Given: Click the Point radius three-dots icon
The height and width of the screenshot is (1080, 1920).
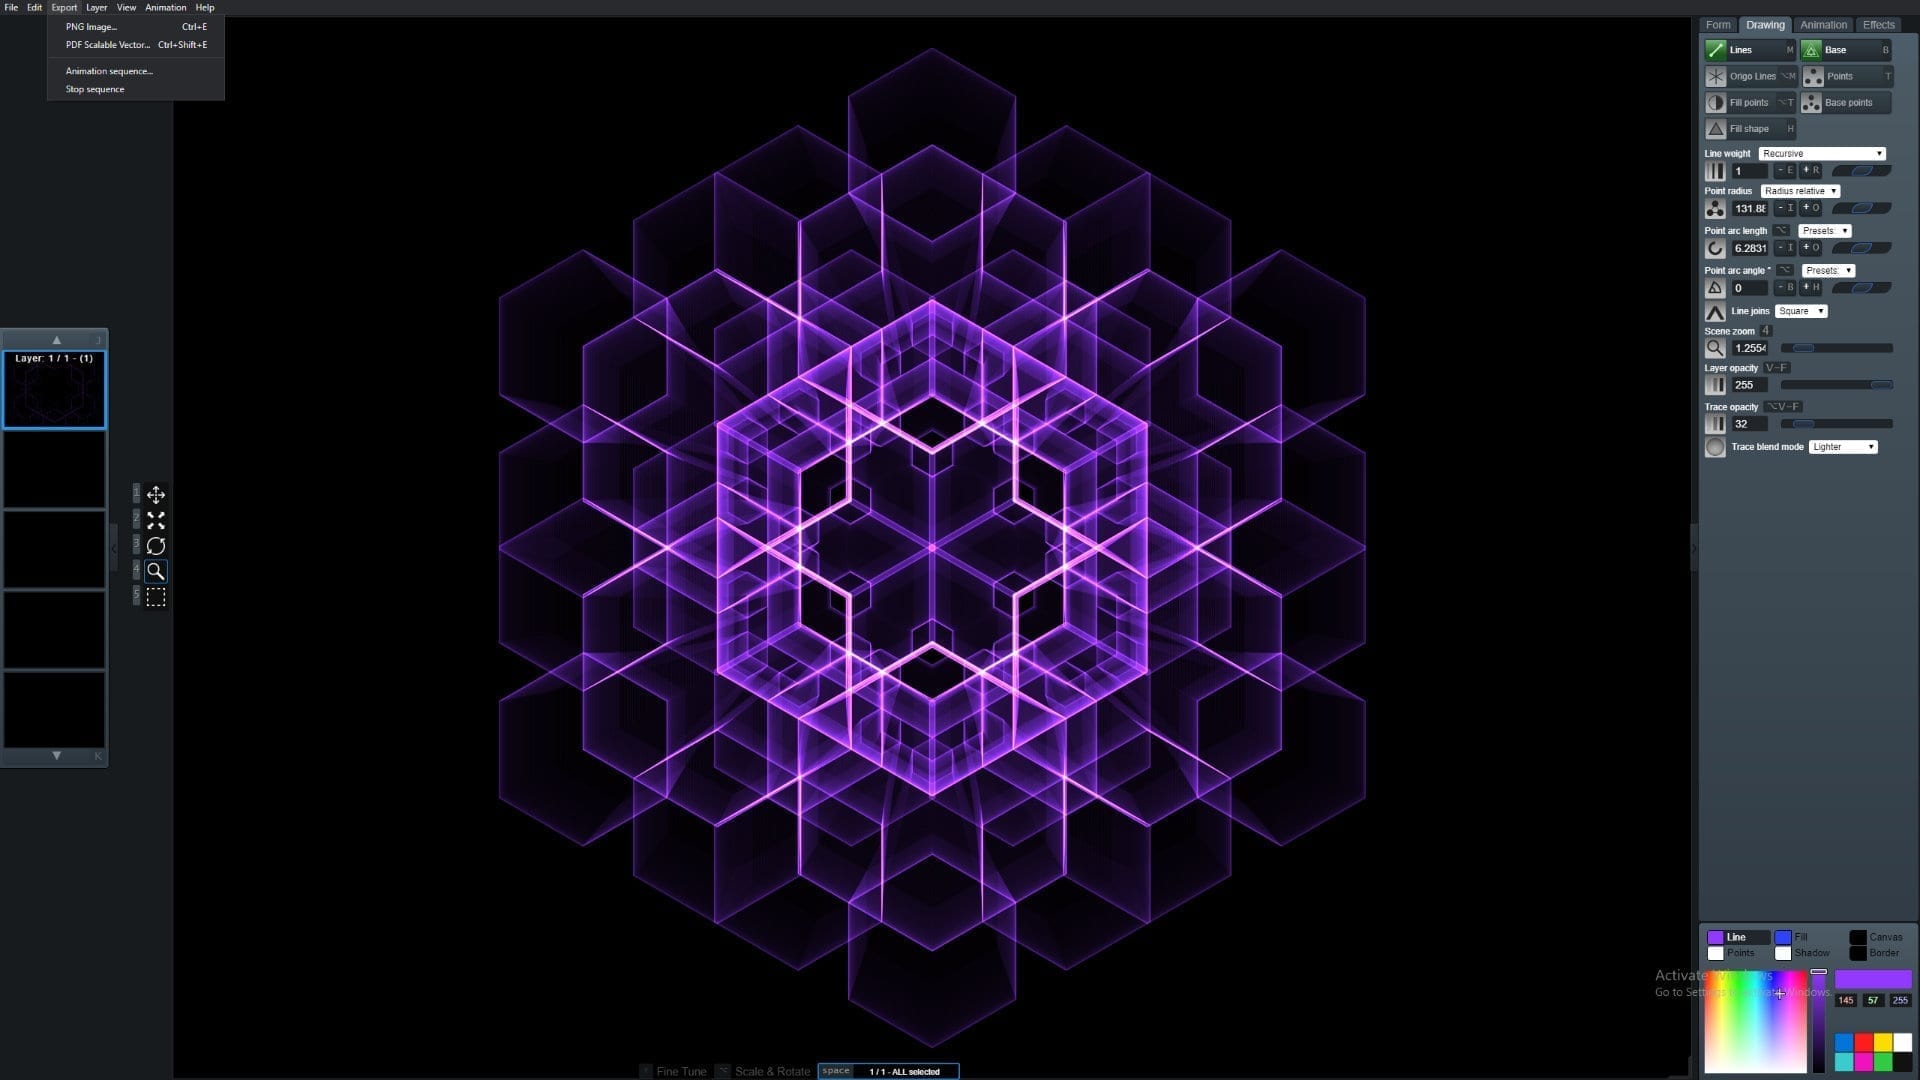Looking at the screenshot, I should pyautogui.click(x=1715, y=209).
